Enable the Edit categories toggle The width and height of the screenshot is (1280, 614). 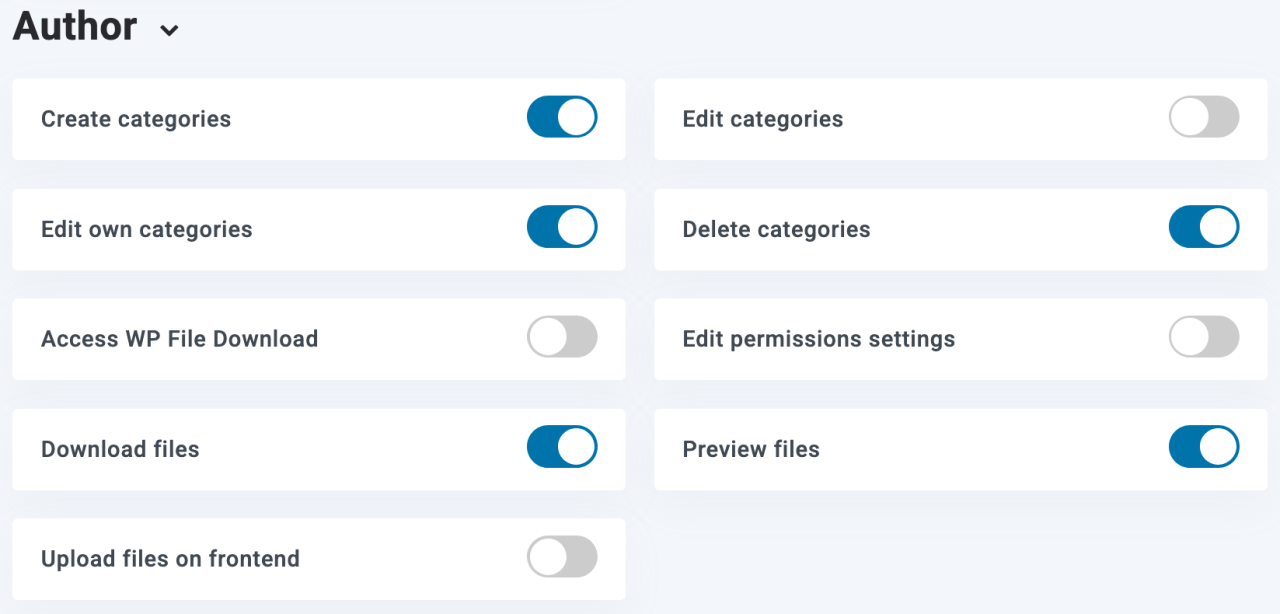pos(1204,117)
